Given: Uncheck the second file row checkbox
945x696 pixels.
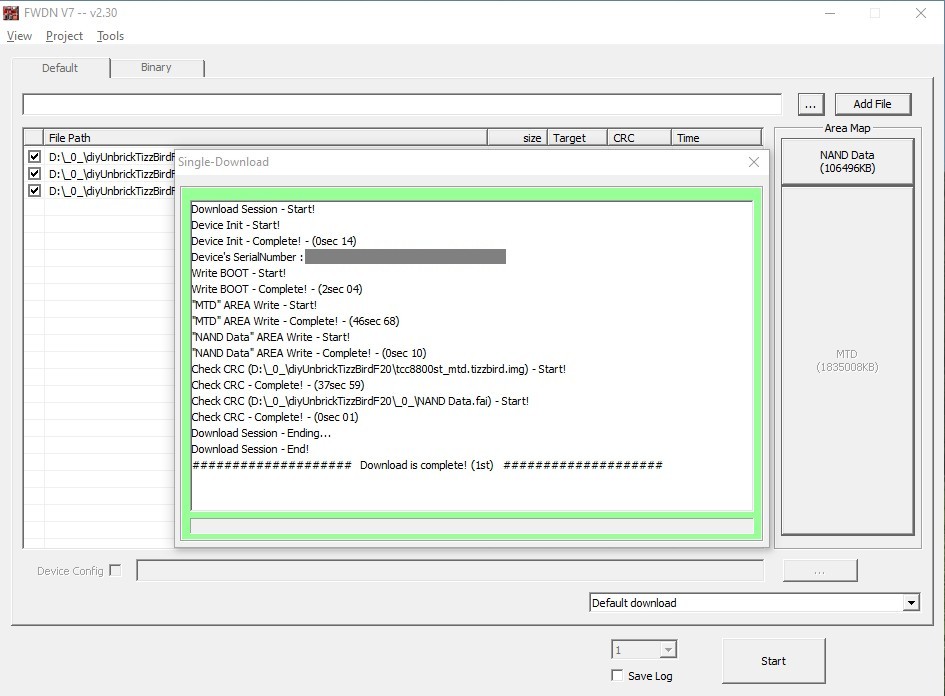Looking at the screenshot, I should (x=35, y=174).
